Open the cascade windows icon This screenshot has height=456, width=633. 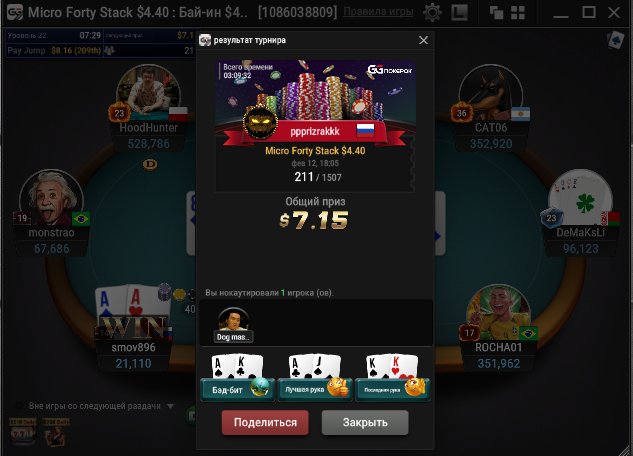[496, 13]
